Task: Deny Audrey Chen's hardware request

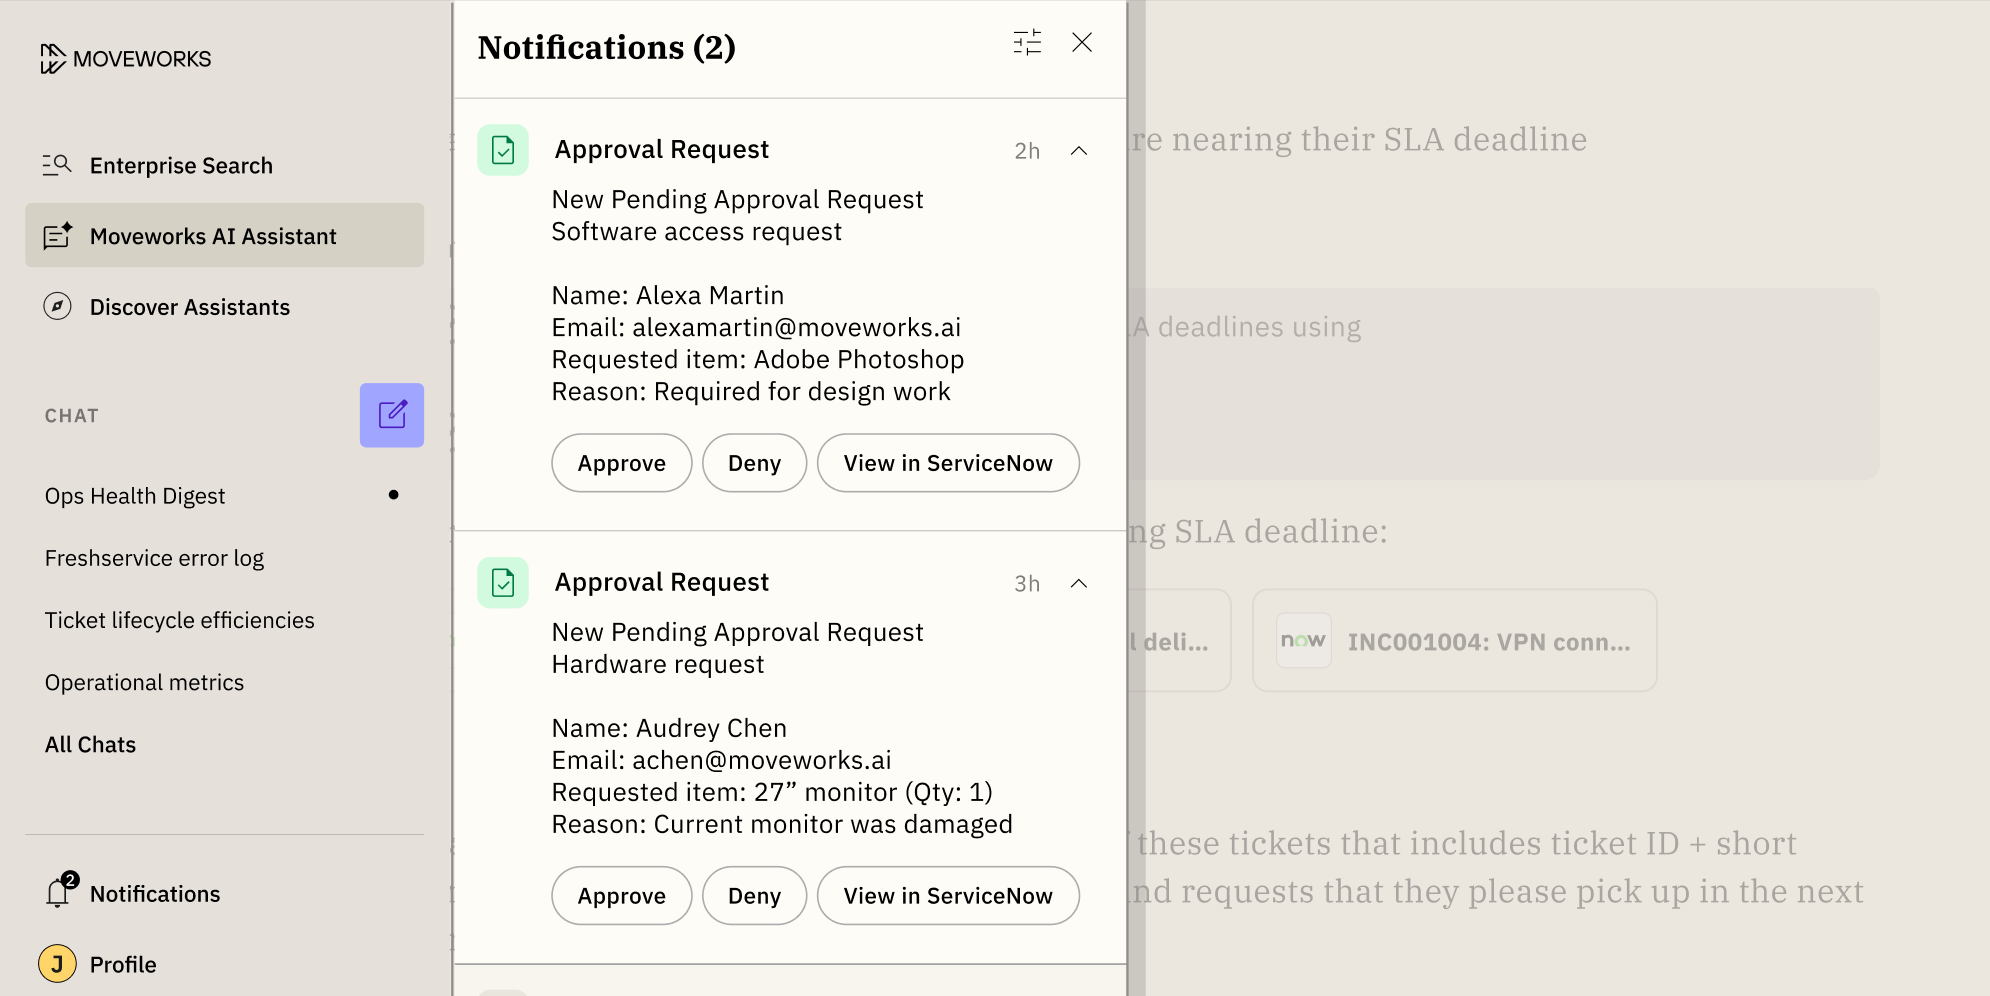Action: tap(754, 895)
